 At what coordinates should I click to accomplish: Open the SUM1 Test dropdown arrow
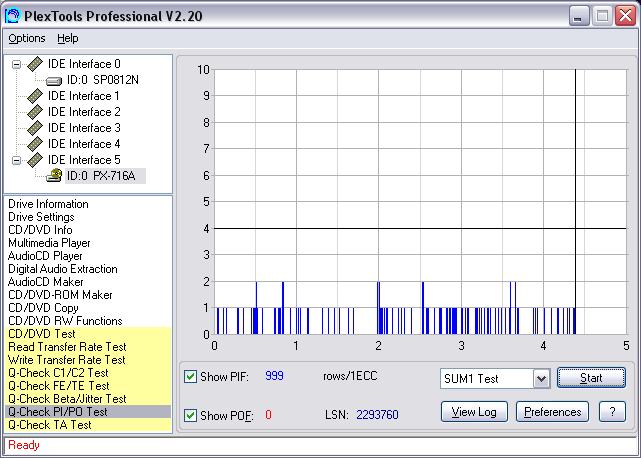pyautogui.click(x=542, y=379)
